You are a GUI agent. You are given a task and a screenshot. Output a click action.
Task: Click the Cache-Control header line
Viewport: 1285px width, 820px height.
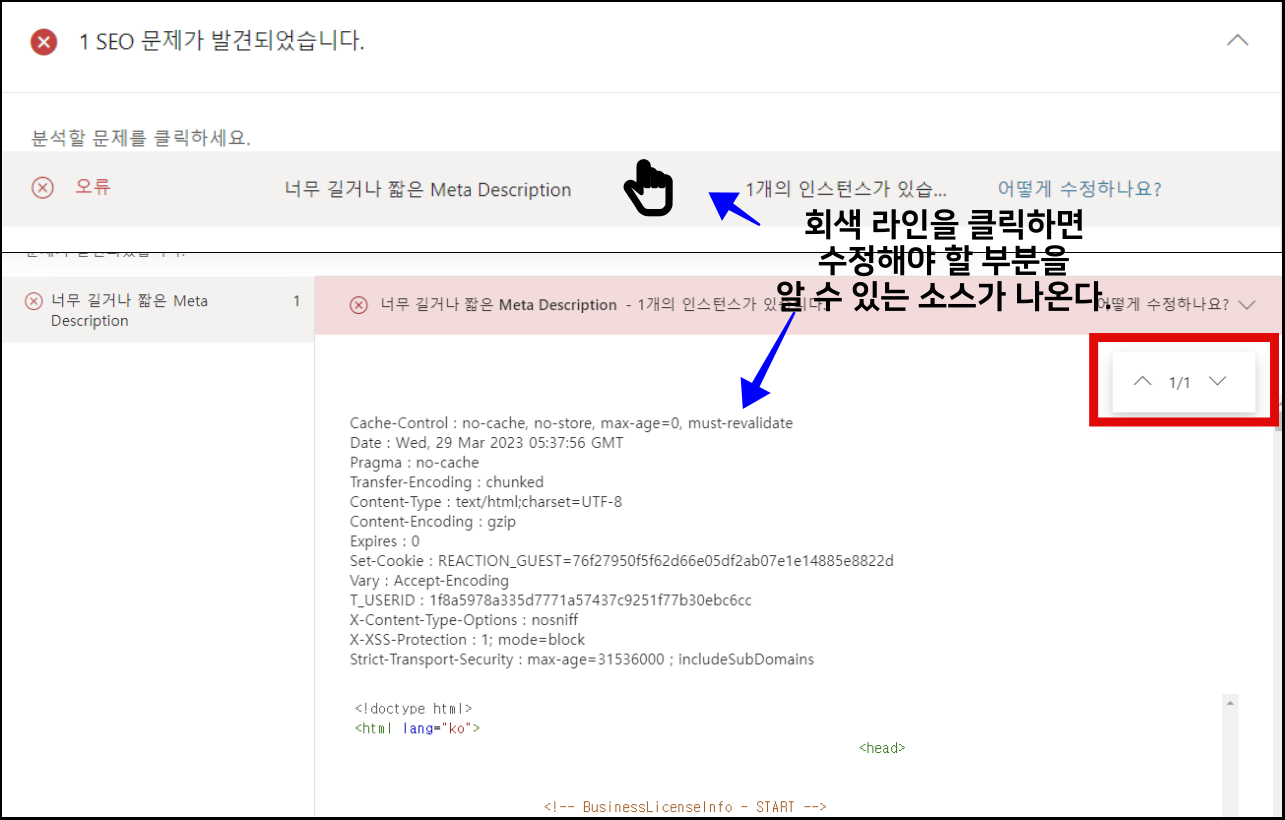(571, 423)
